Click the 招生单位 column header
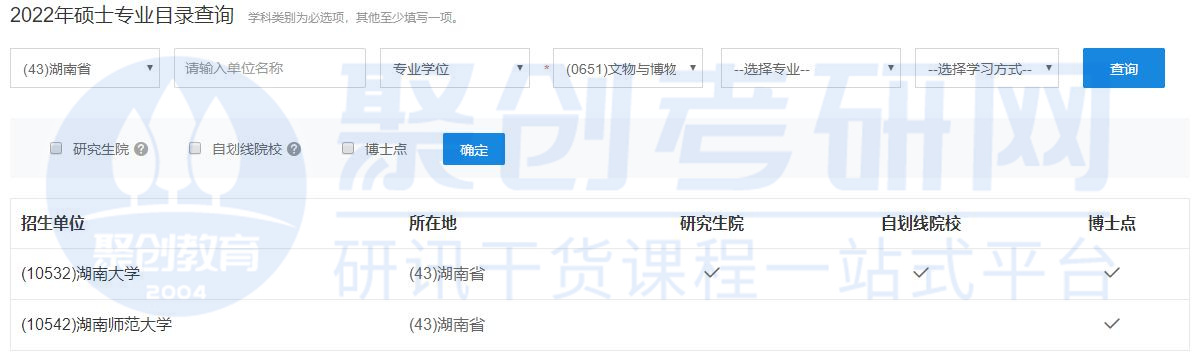The image size is (1202, 363). [x=52, y=223]
